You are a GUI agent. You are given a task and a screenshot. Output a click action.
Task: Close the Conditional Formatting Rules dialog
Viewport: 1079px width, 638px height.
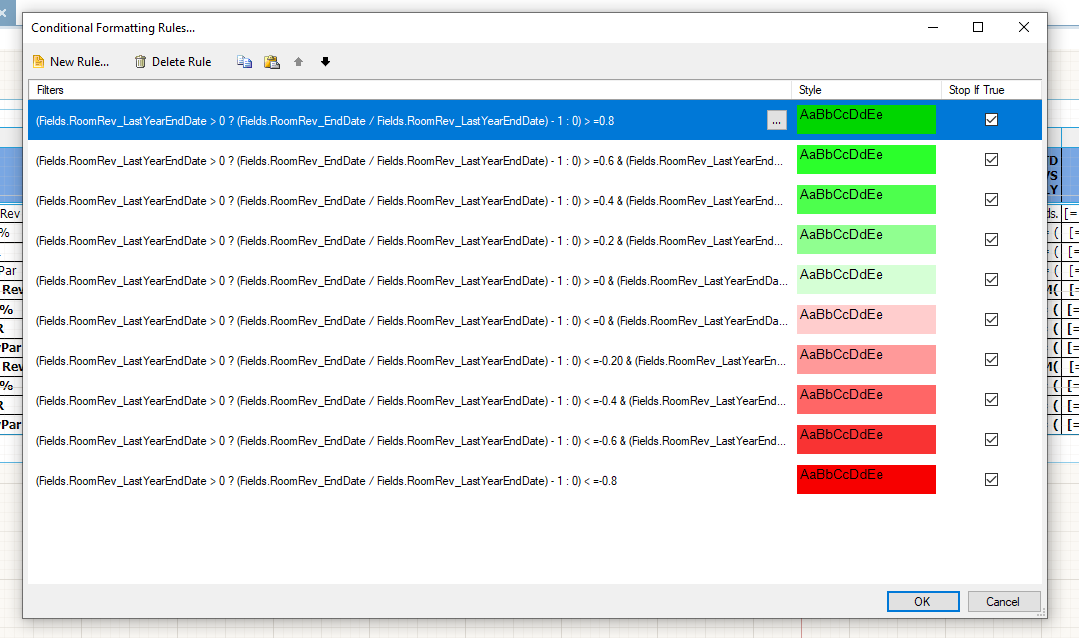(1024, 28)
